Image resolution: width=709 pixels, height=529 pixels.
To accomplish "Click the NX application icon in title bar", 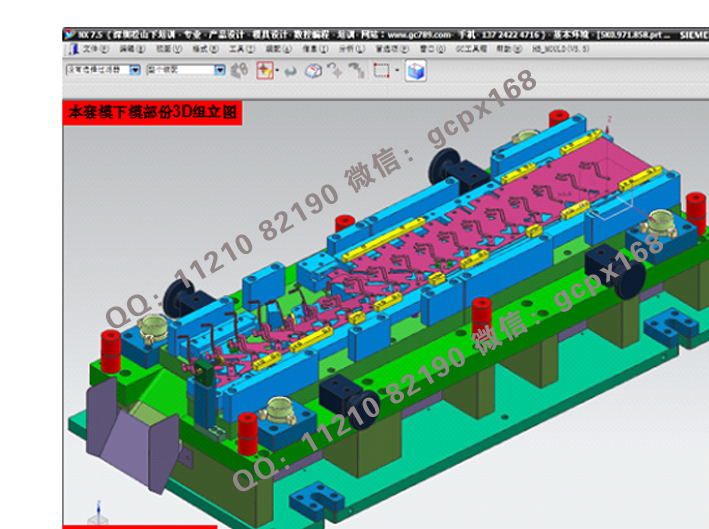I will pyautogui.click(x=69, y=34).
